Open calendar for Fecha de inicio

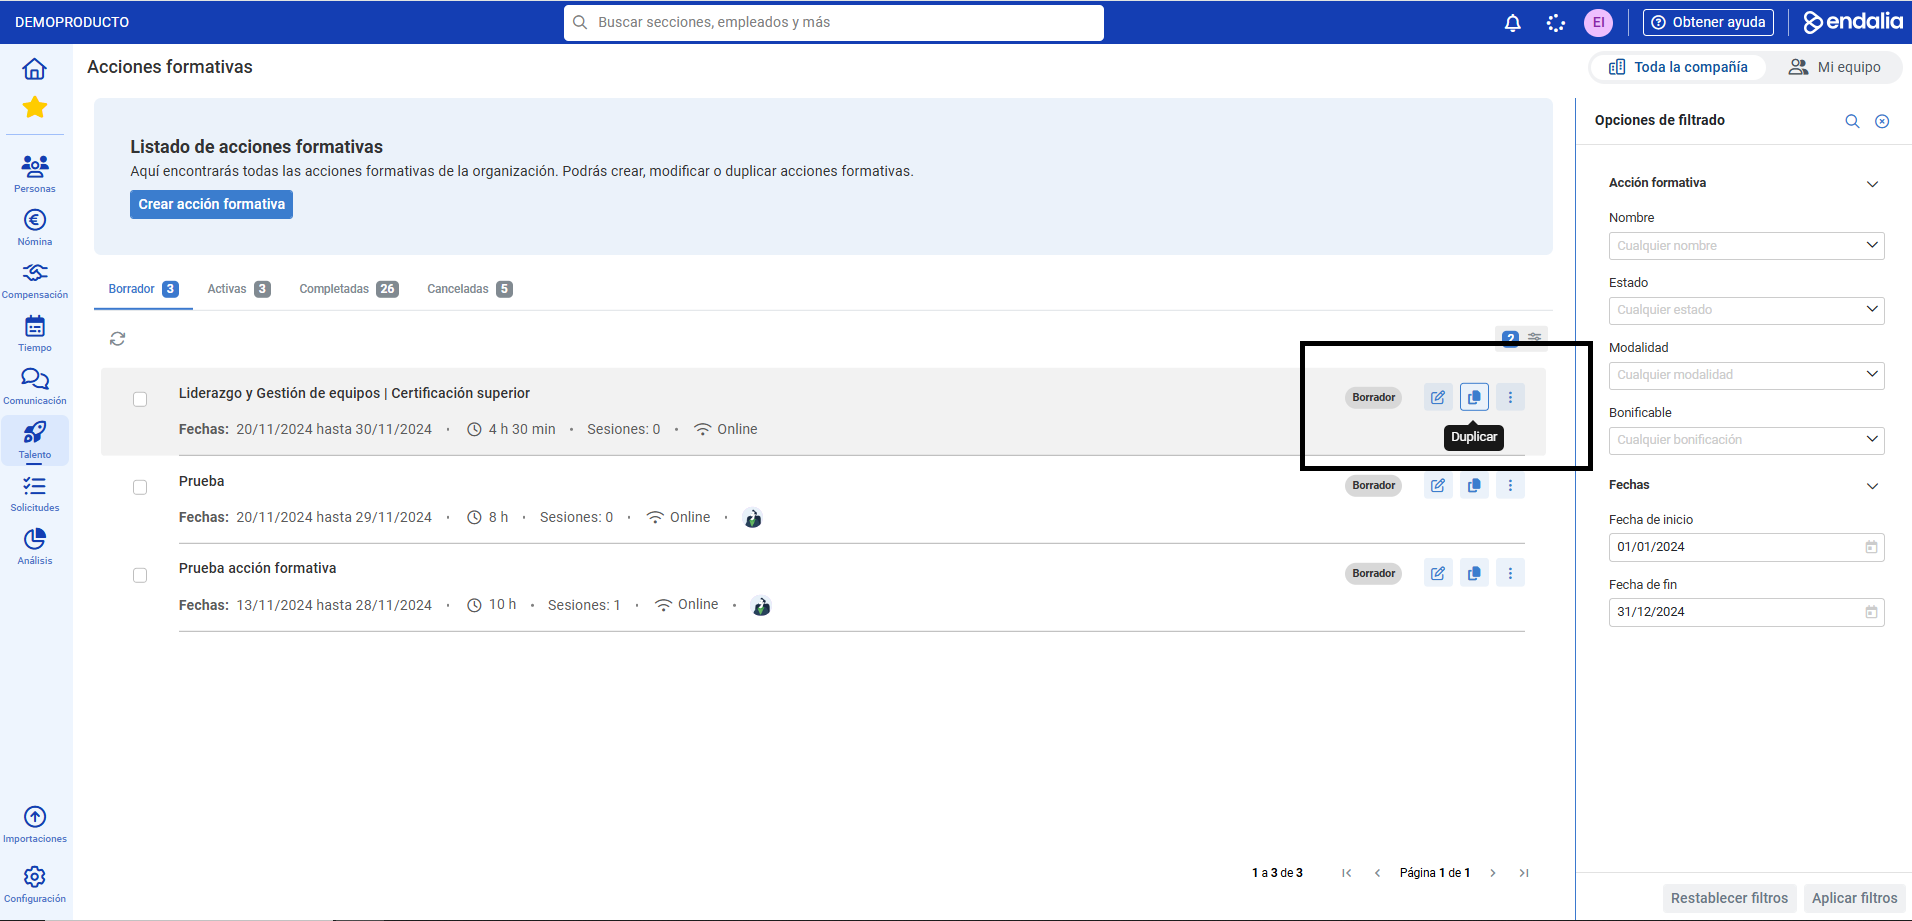1871,547
